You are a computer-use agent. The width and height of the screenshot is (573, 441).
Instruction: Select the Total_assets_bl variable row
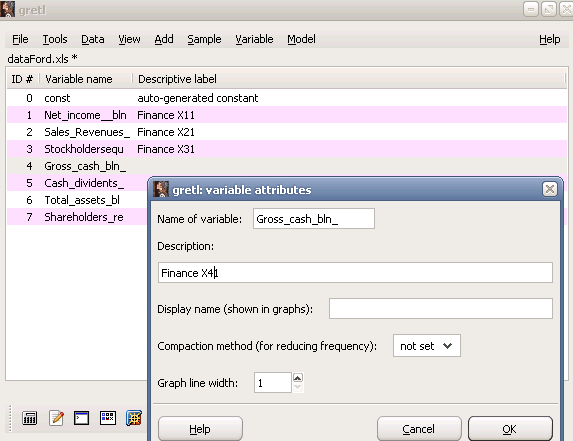coord(77,200)
